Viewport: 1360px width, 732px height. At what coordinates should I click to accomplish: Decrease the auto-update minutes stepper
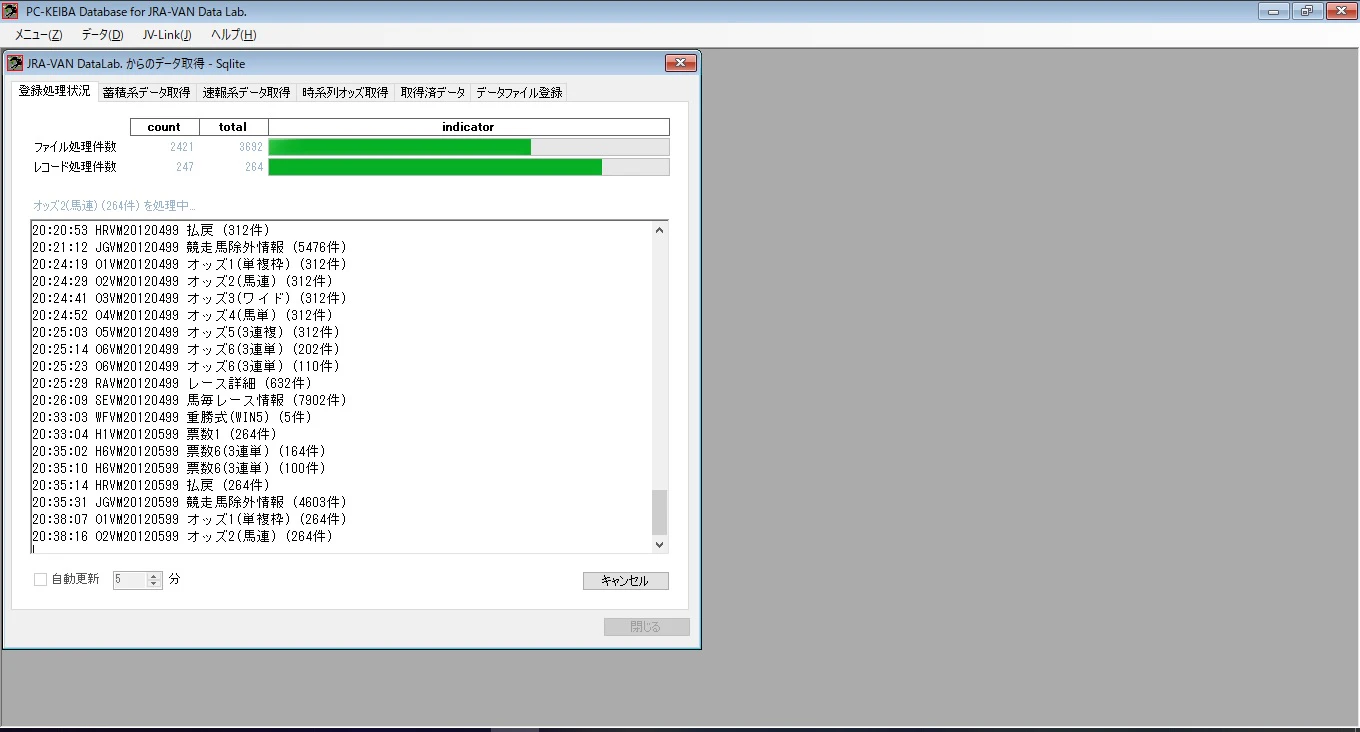(154, 584)
